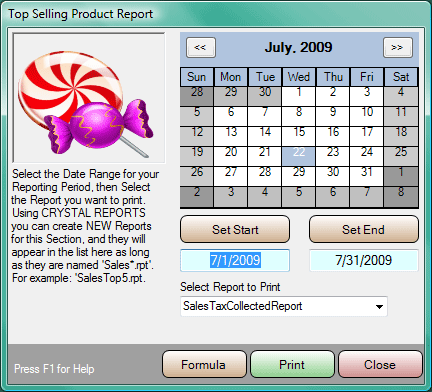Open the Formula editor button

point(204,364)
